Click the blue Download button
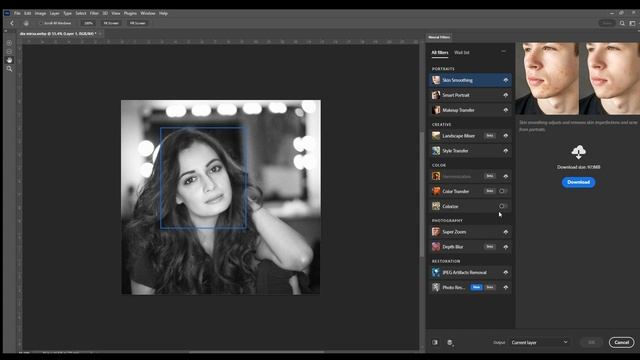Screen dimensions: 640x360 point(578,182)
